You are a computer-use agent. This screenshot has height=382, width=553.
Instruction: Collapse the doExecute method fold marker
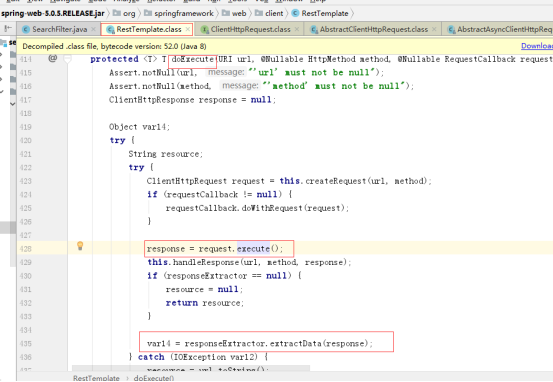[67, 59]
